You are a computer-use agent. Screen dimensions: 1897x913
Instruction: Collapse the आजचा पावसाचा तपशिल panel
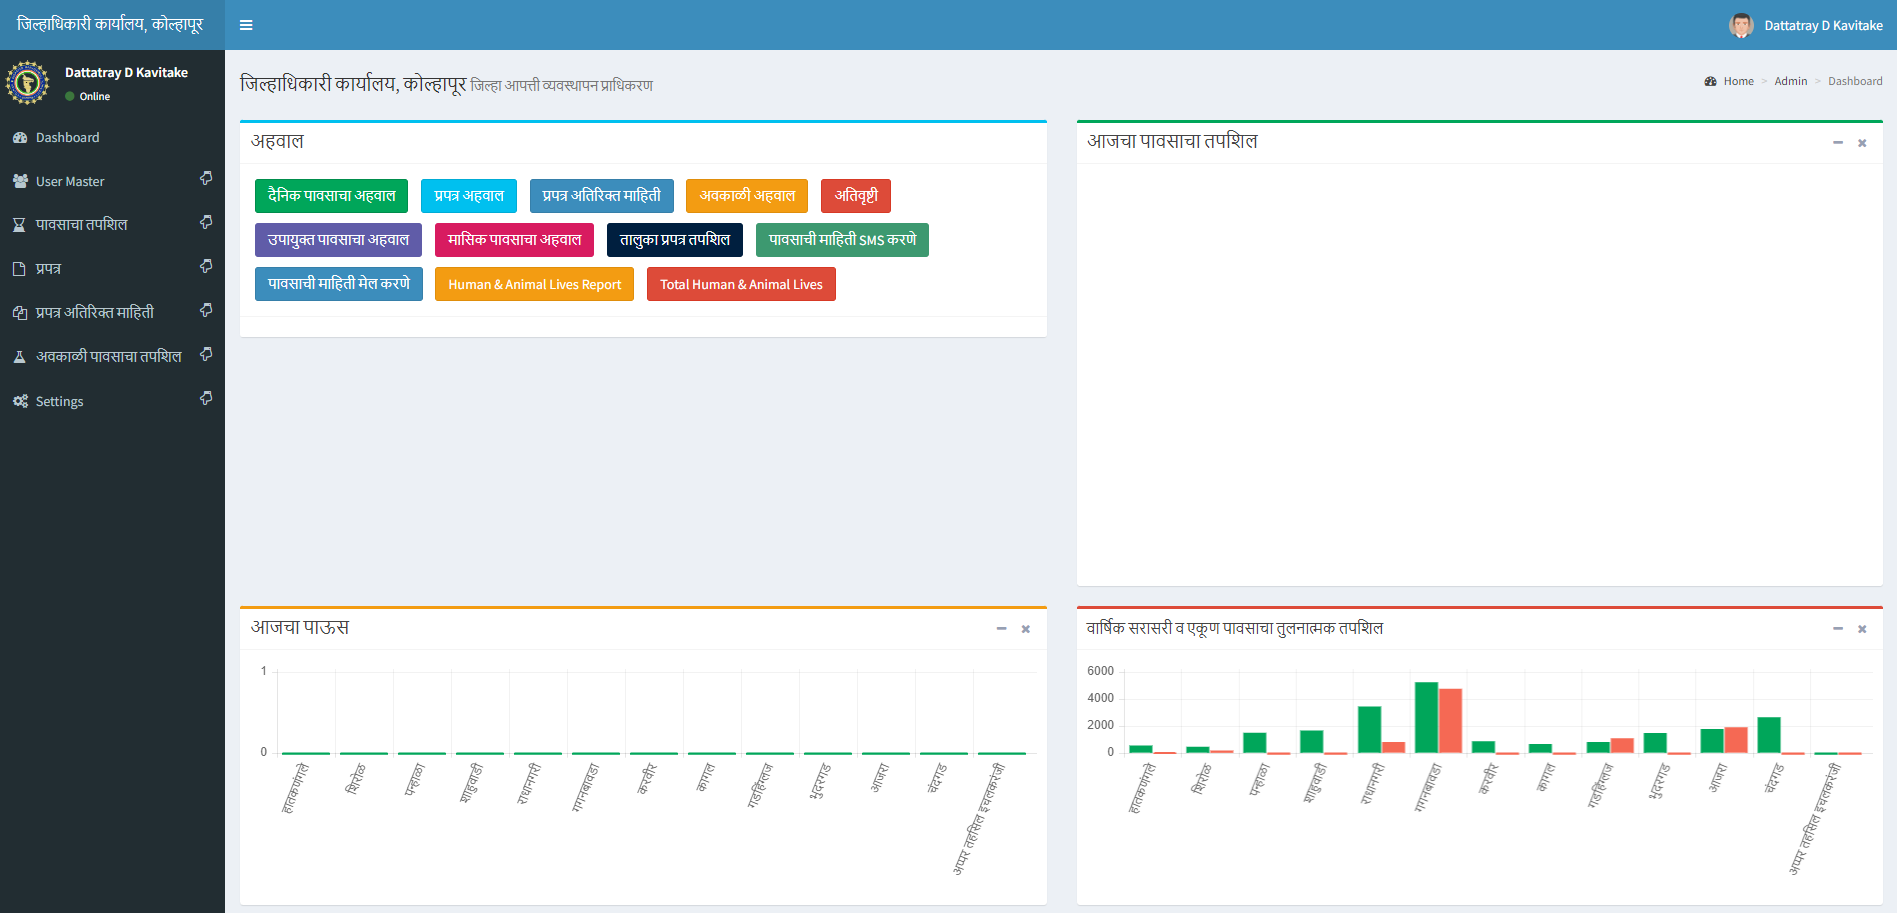click(1837, 143)
